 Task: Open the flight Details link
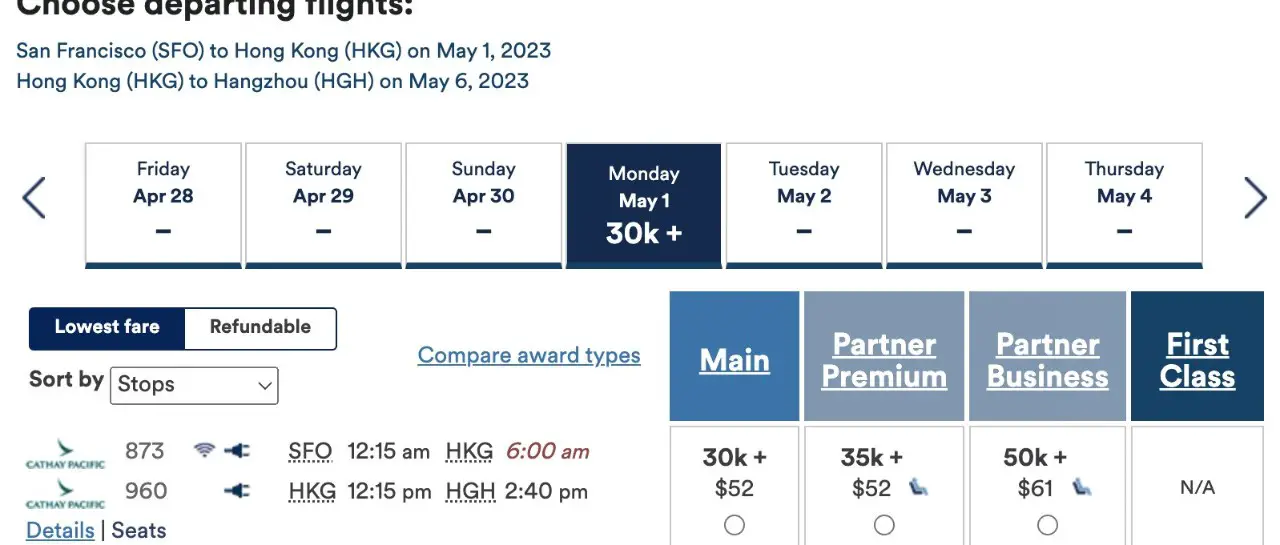tap(60, 531)
